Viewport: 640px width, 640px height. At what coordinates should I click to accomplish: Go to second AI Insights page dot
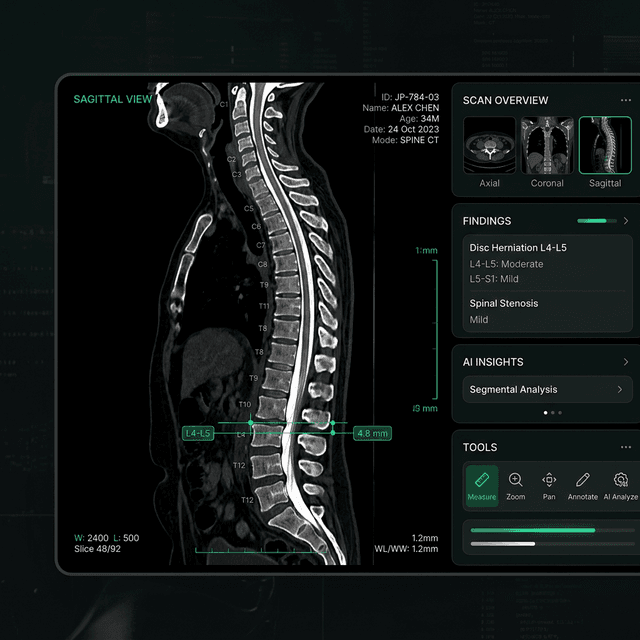(553, 413)
